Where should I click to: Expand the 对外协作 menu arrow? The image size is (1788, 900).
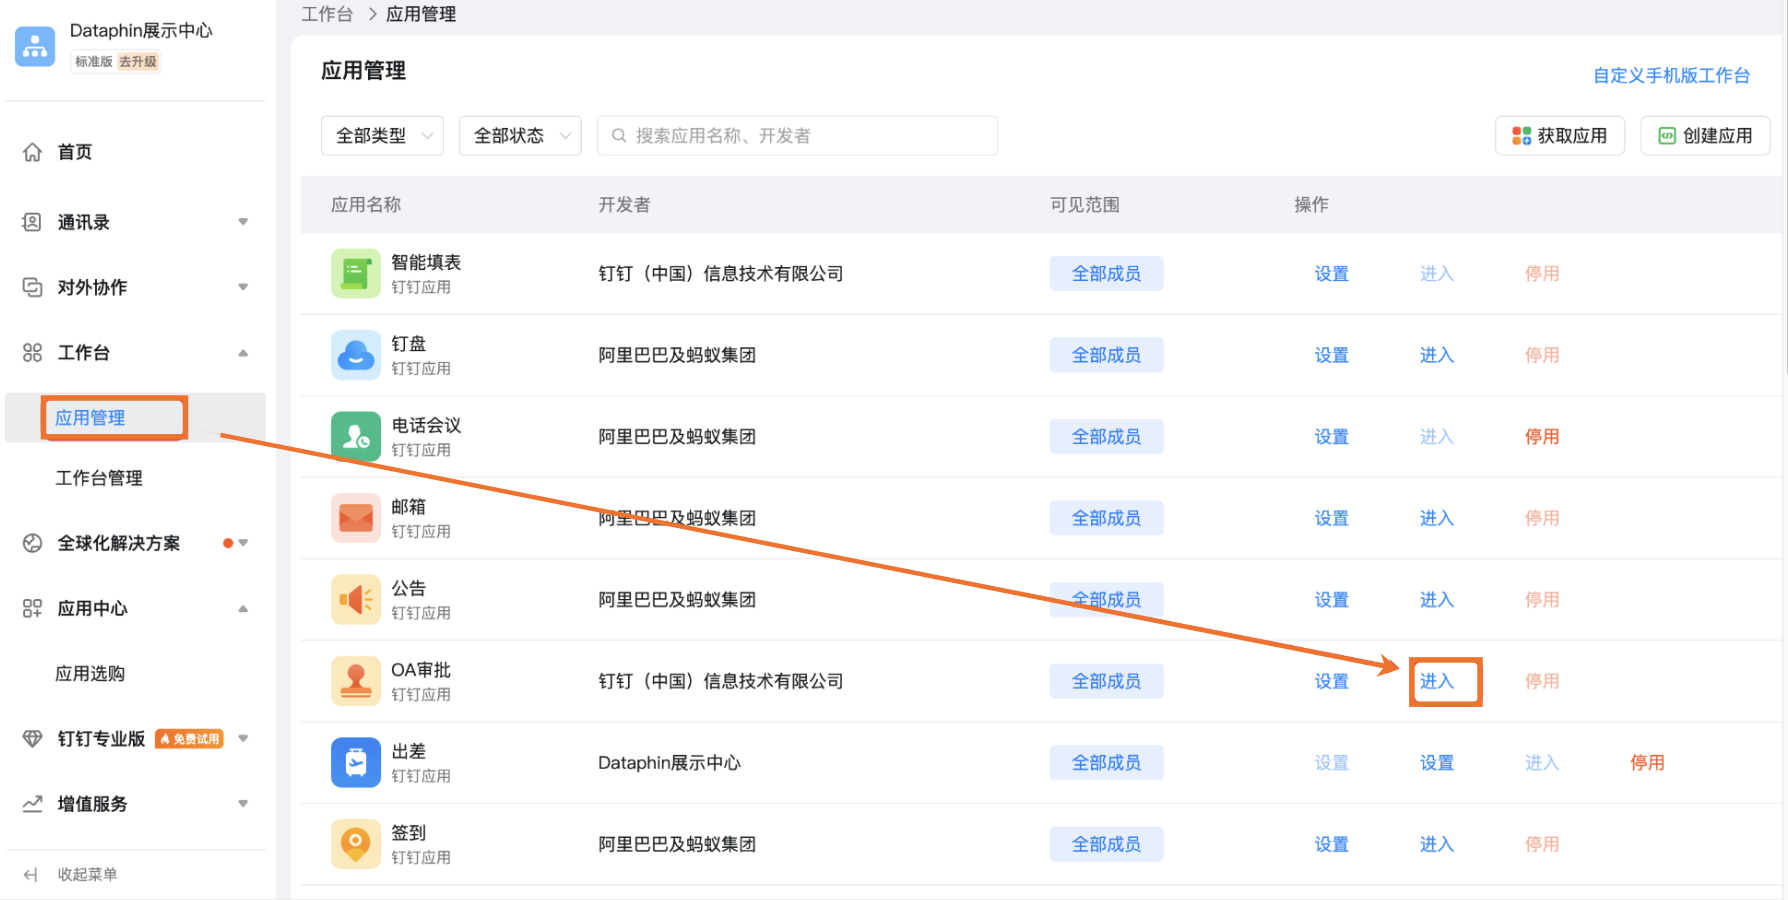[x=243, y=287]
